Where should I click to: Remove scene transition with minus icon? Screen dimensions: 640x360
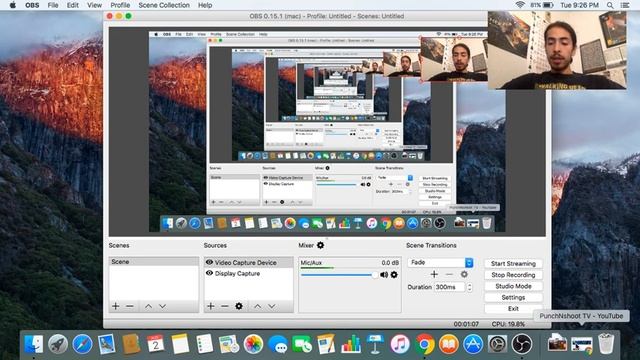[x=449, y=274]
